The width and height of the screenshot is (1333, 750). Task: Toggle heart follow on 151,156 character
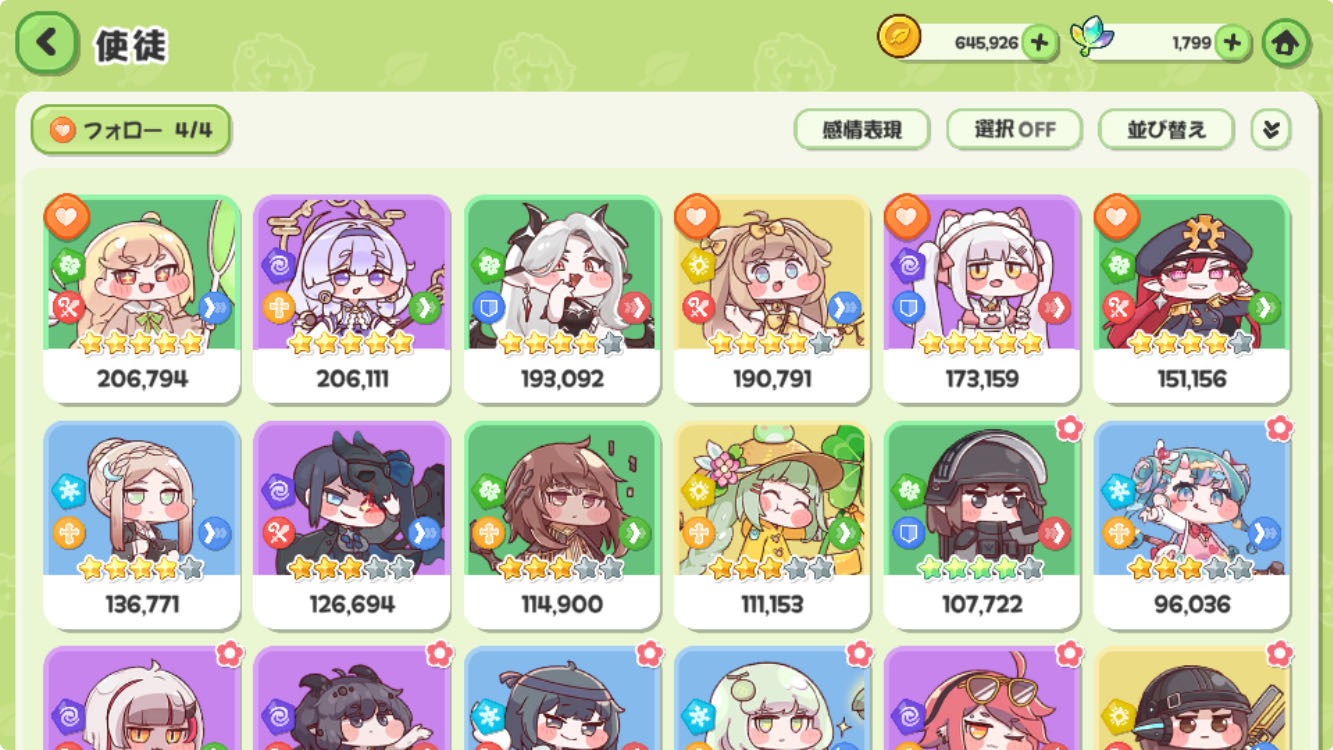tap(1117, 217)
